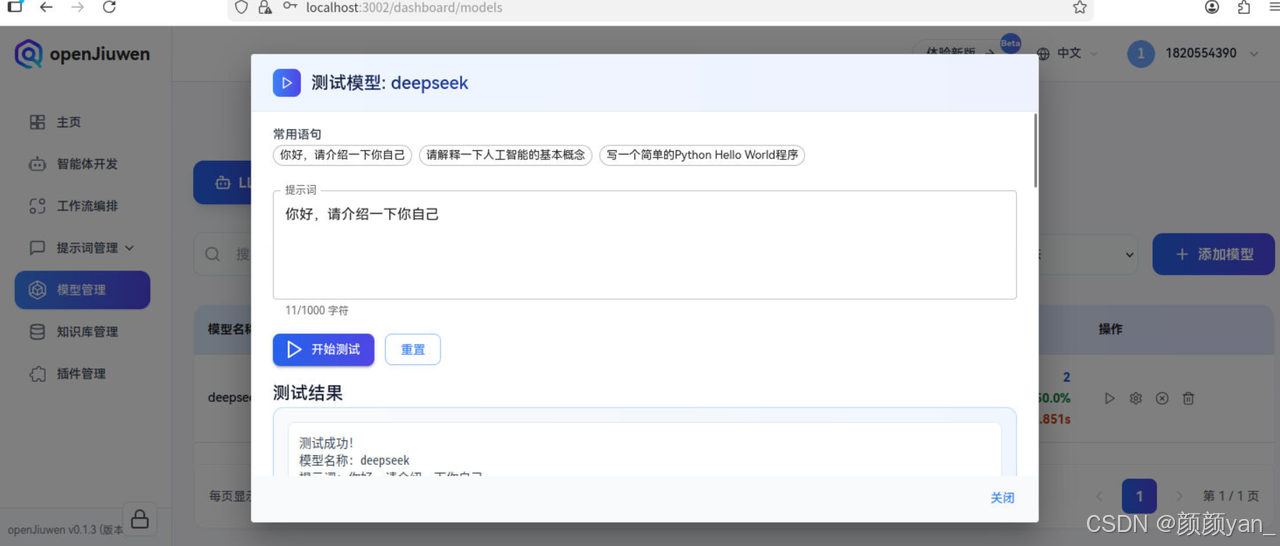Click the 重置 reset button
The height and width of the screenshot is (546, 1280).
[x=413, y=350]
